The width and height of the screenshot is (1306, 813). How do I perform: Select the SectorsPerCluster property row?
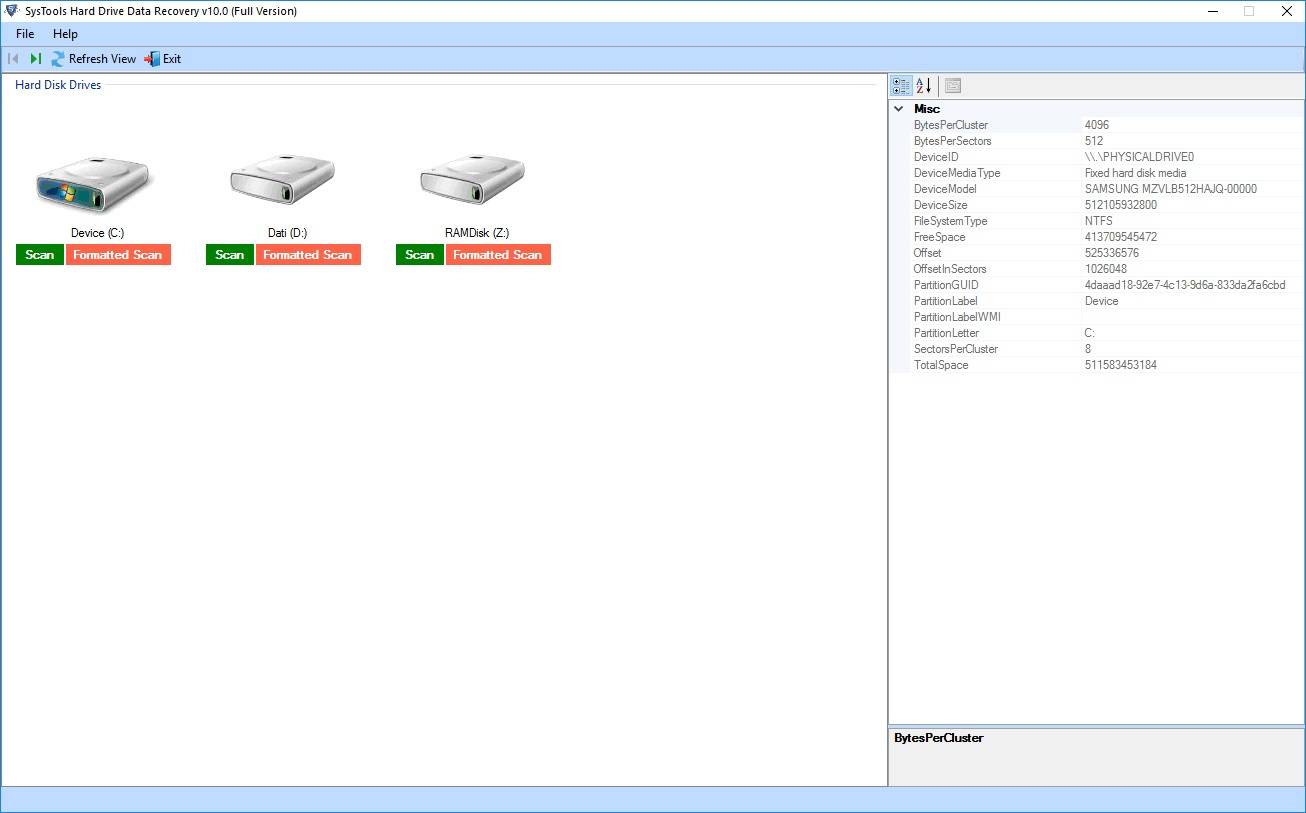point(1097,349)
